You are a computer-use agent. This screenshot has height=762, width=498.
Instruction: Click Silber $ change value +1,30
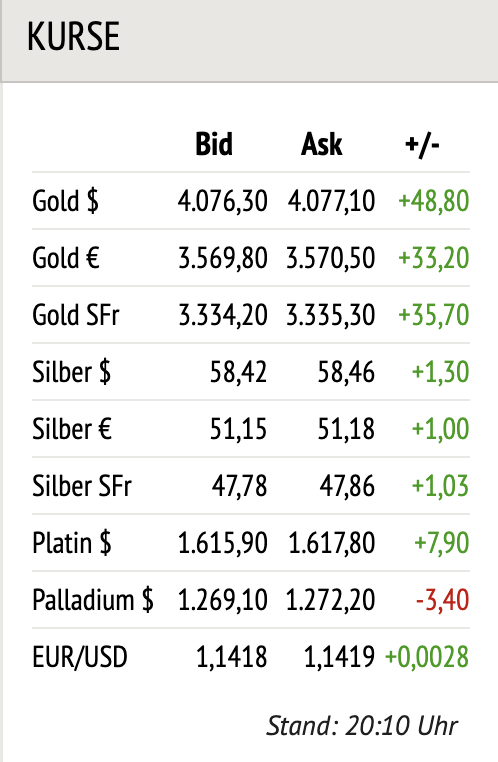point(440,372)
